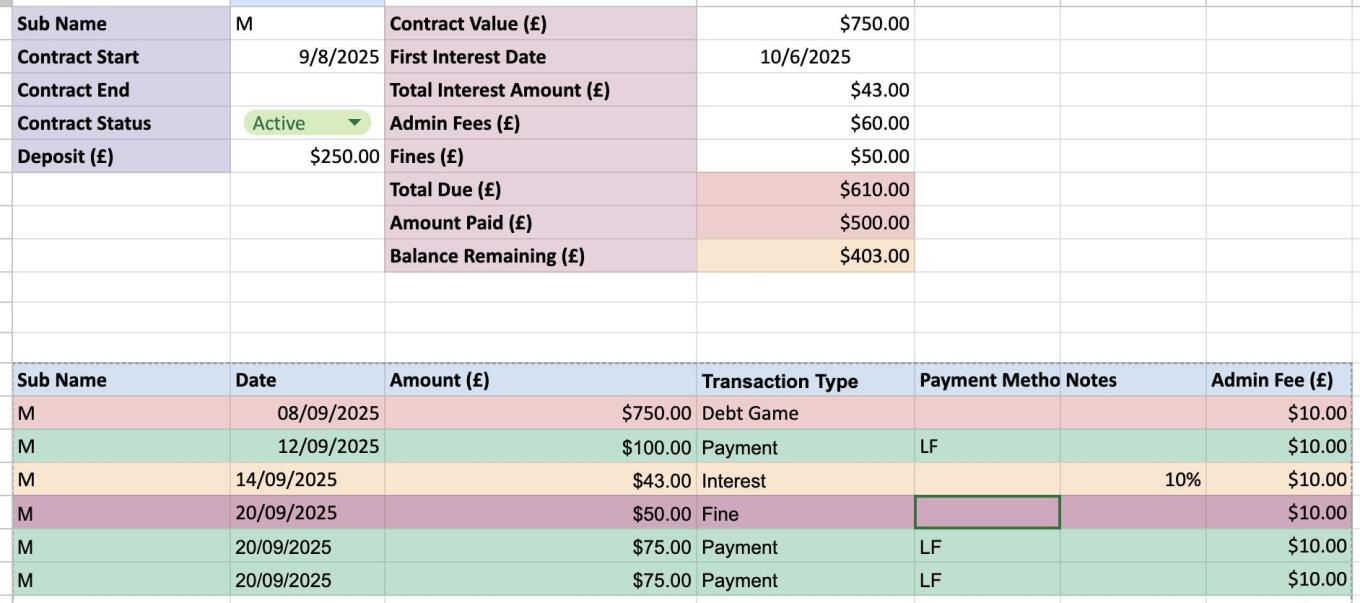The width and height of the screenshot is (1360, 603).
Task: Click the dropdown arrow on Active chip
Action: pyautogui.click(x=354, y=123)
